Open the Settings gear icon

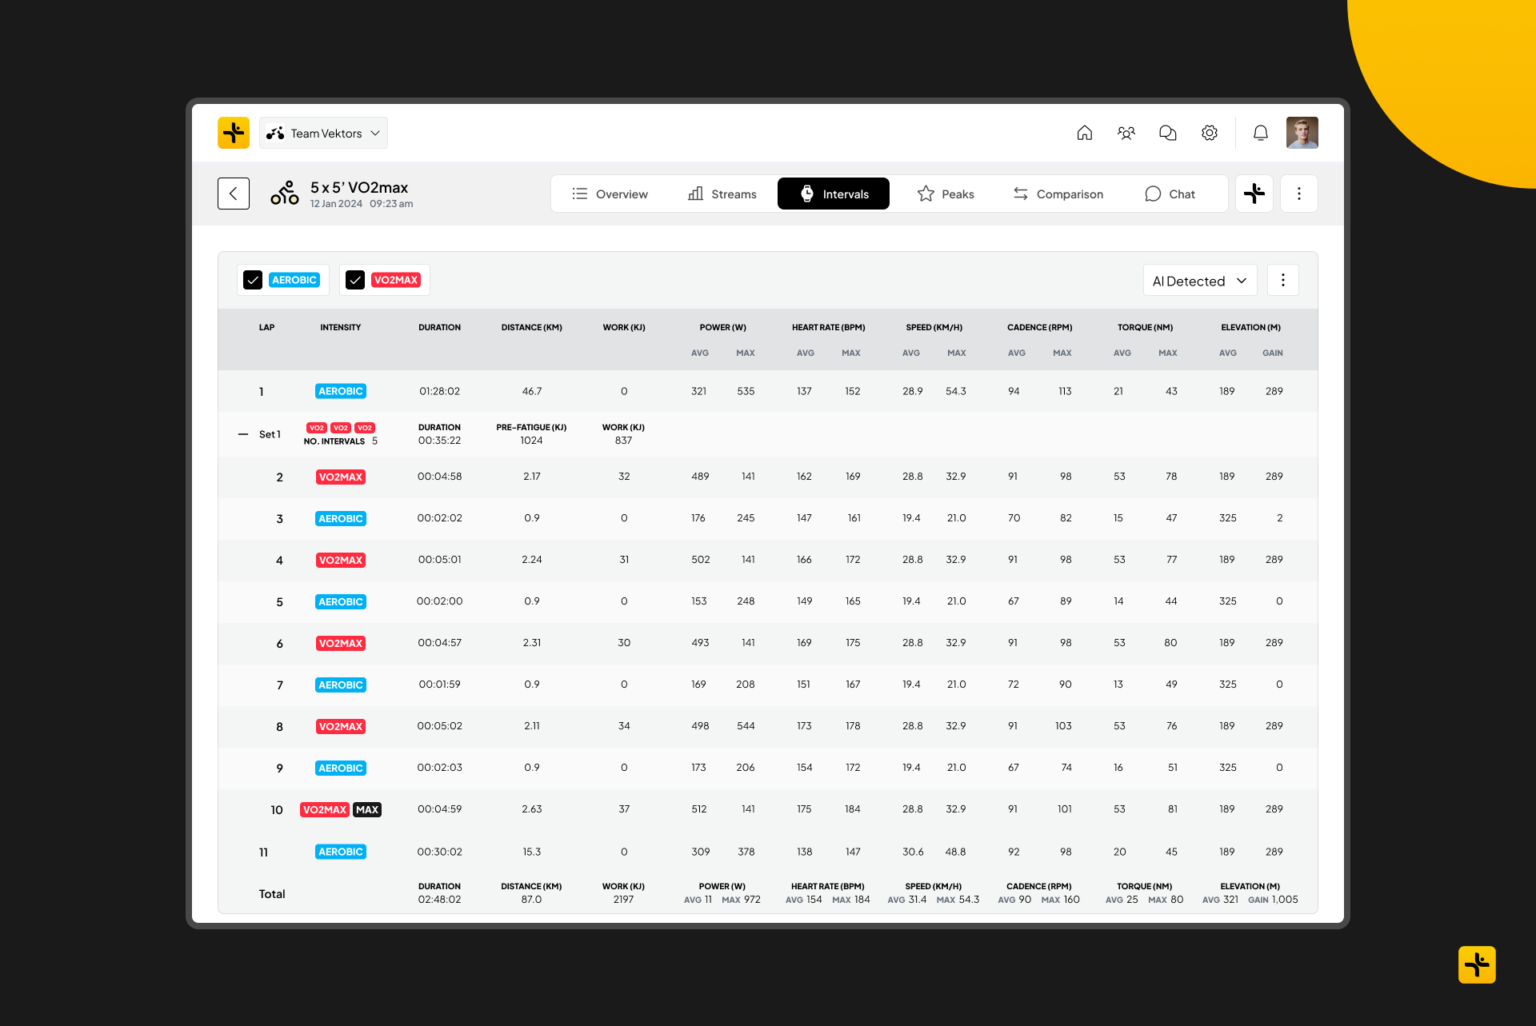pos(1209,132)
